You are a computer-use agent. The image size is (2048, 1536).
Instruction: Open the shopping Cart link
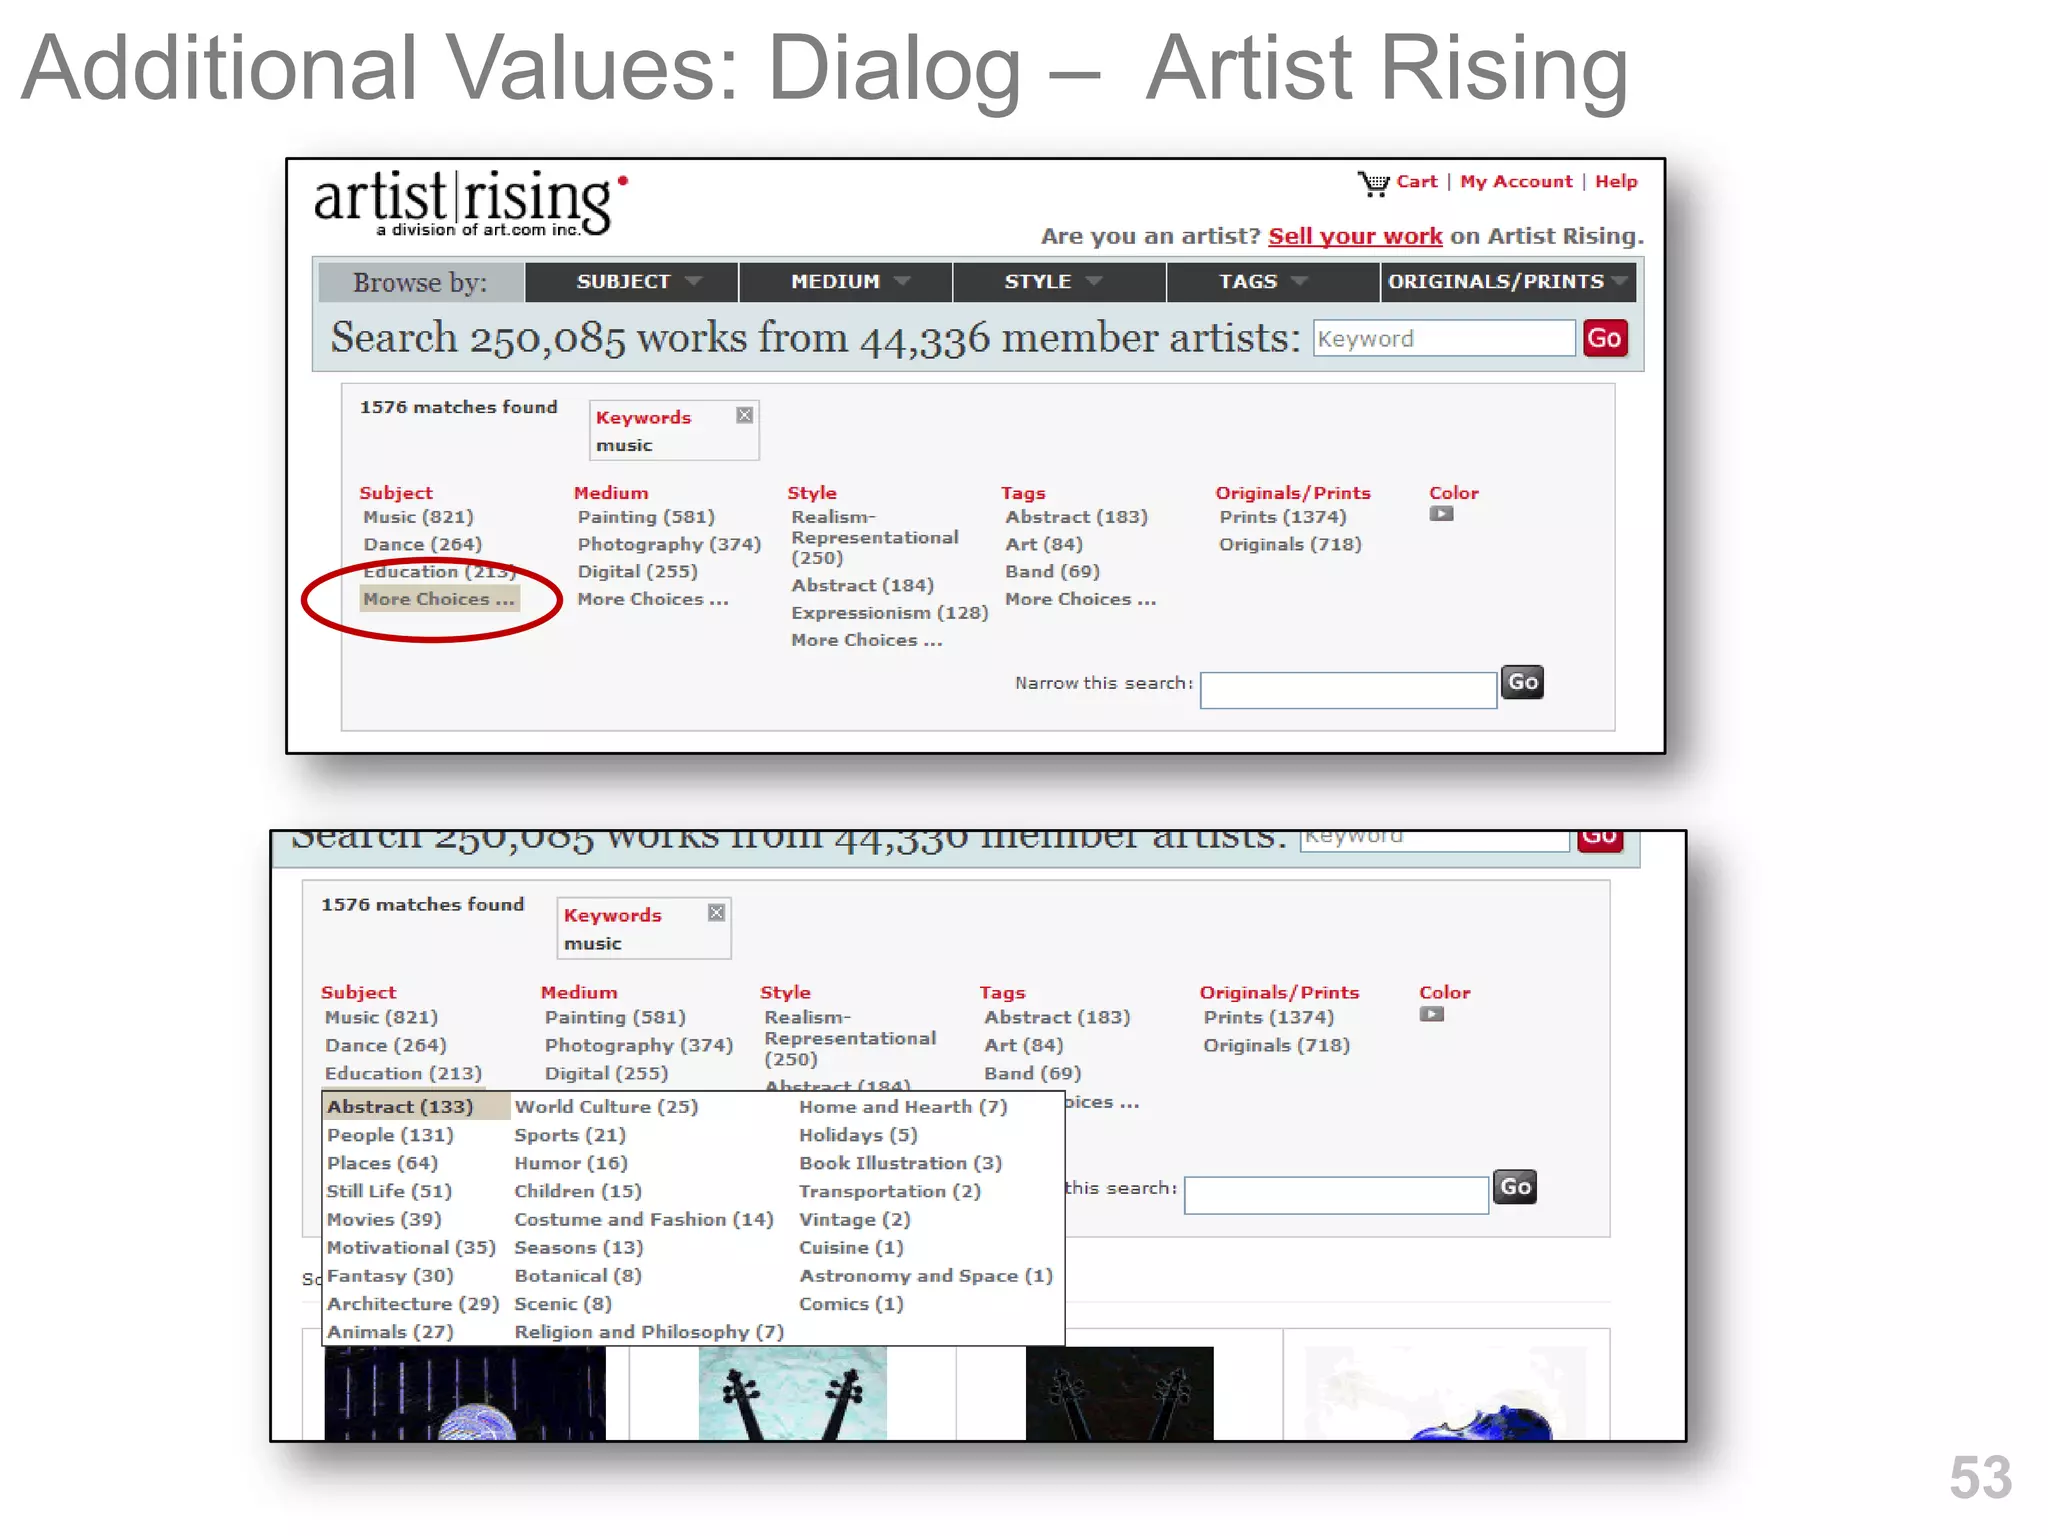tap(1416, 181)
